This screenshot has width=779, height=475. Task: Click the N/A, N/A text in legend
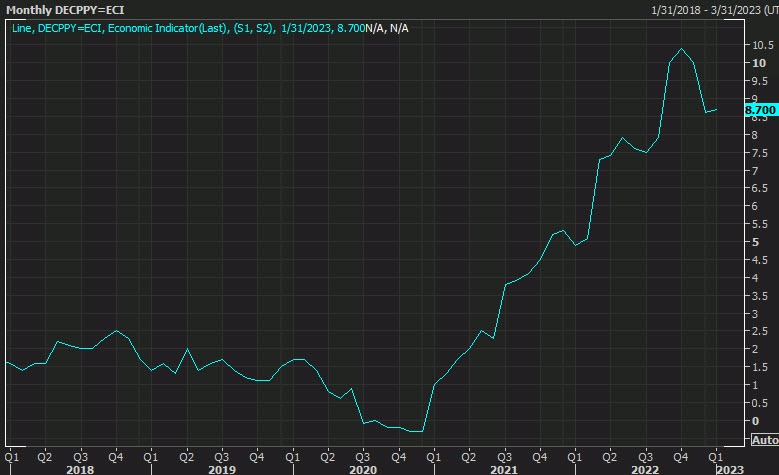[386, 28]
